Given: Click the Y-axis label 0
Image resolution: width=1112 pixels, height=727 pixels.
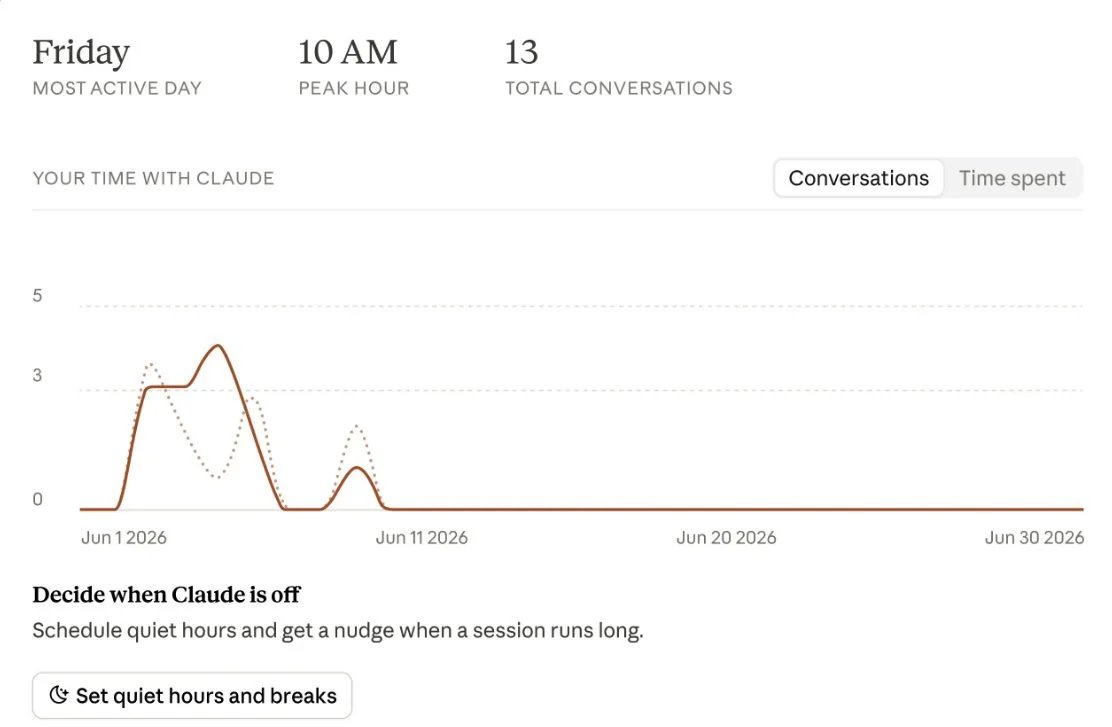Looking at the screenshot, I should (38, 499).
